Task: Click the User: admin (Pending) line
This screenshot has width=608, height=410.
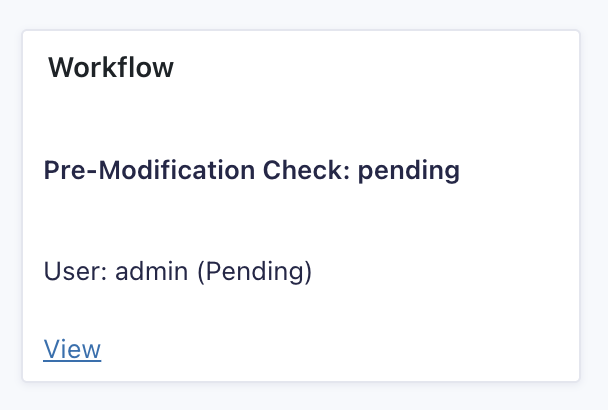Action: 178,271
